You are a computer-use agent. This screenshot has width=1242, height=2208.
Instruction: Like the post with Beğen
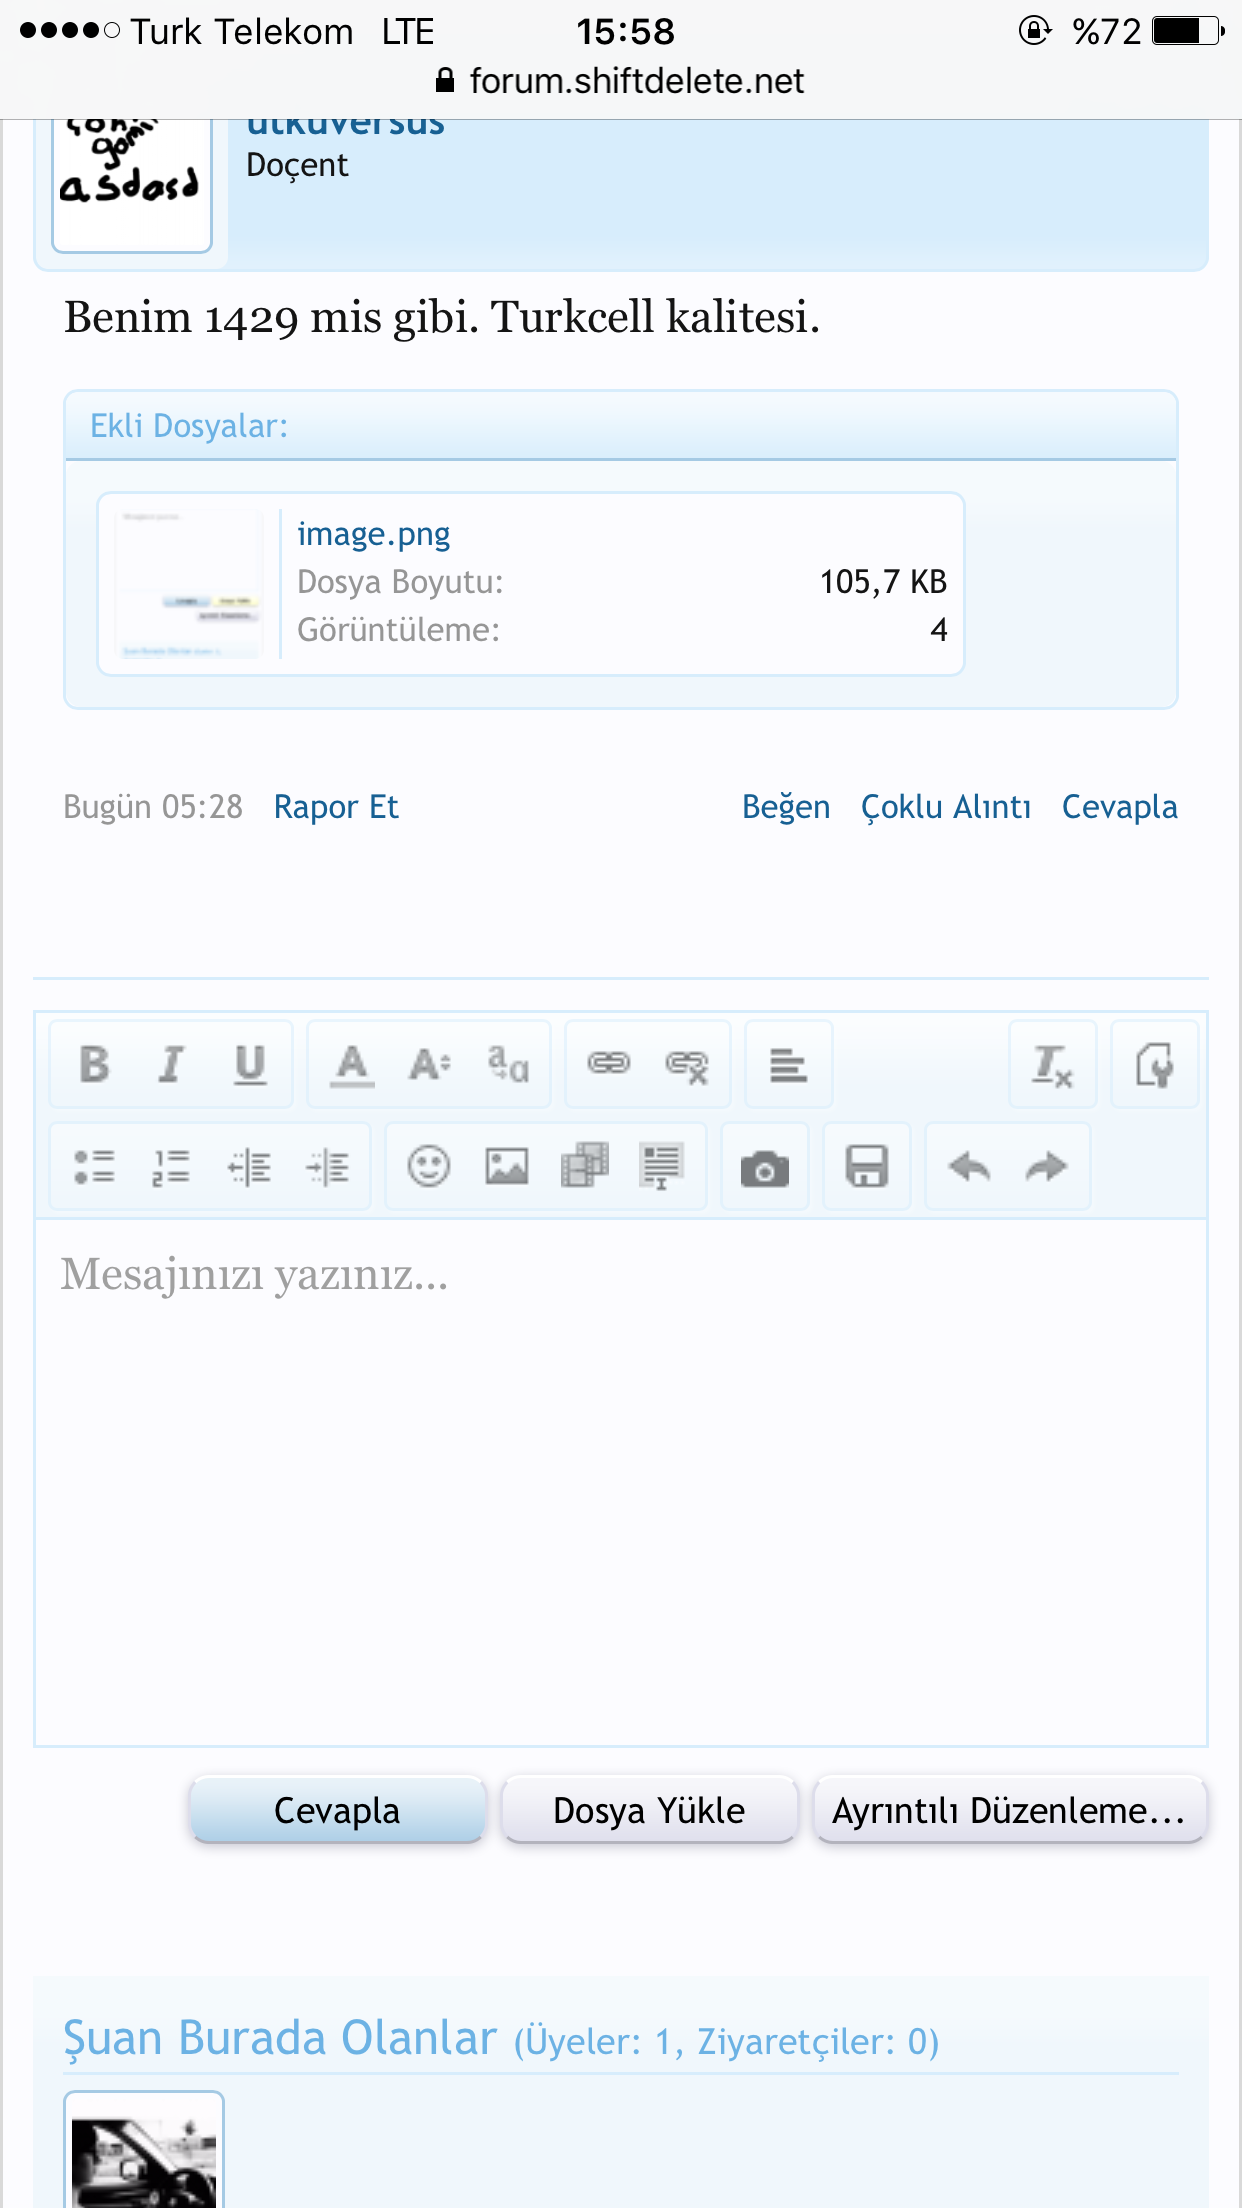click(786, 807)
